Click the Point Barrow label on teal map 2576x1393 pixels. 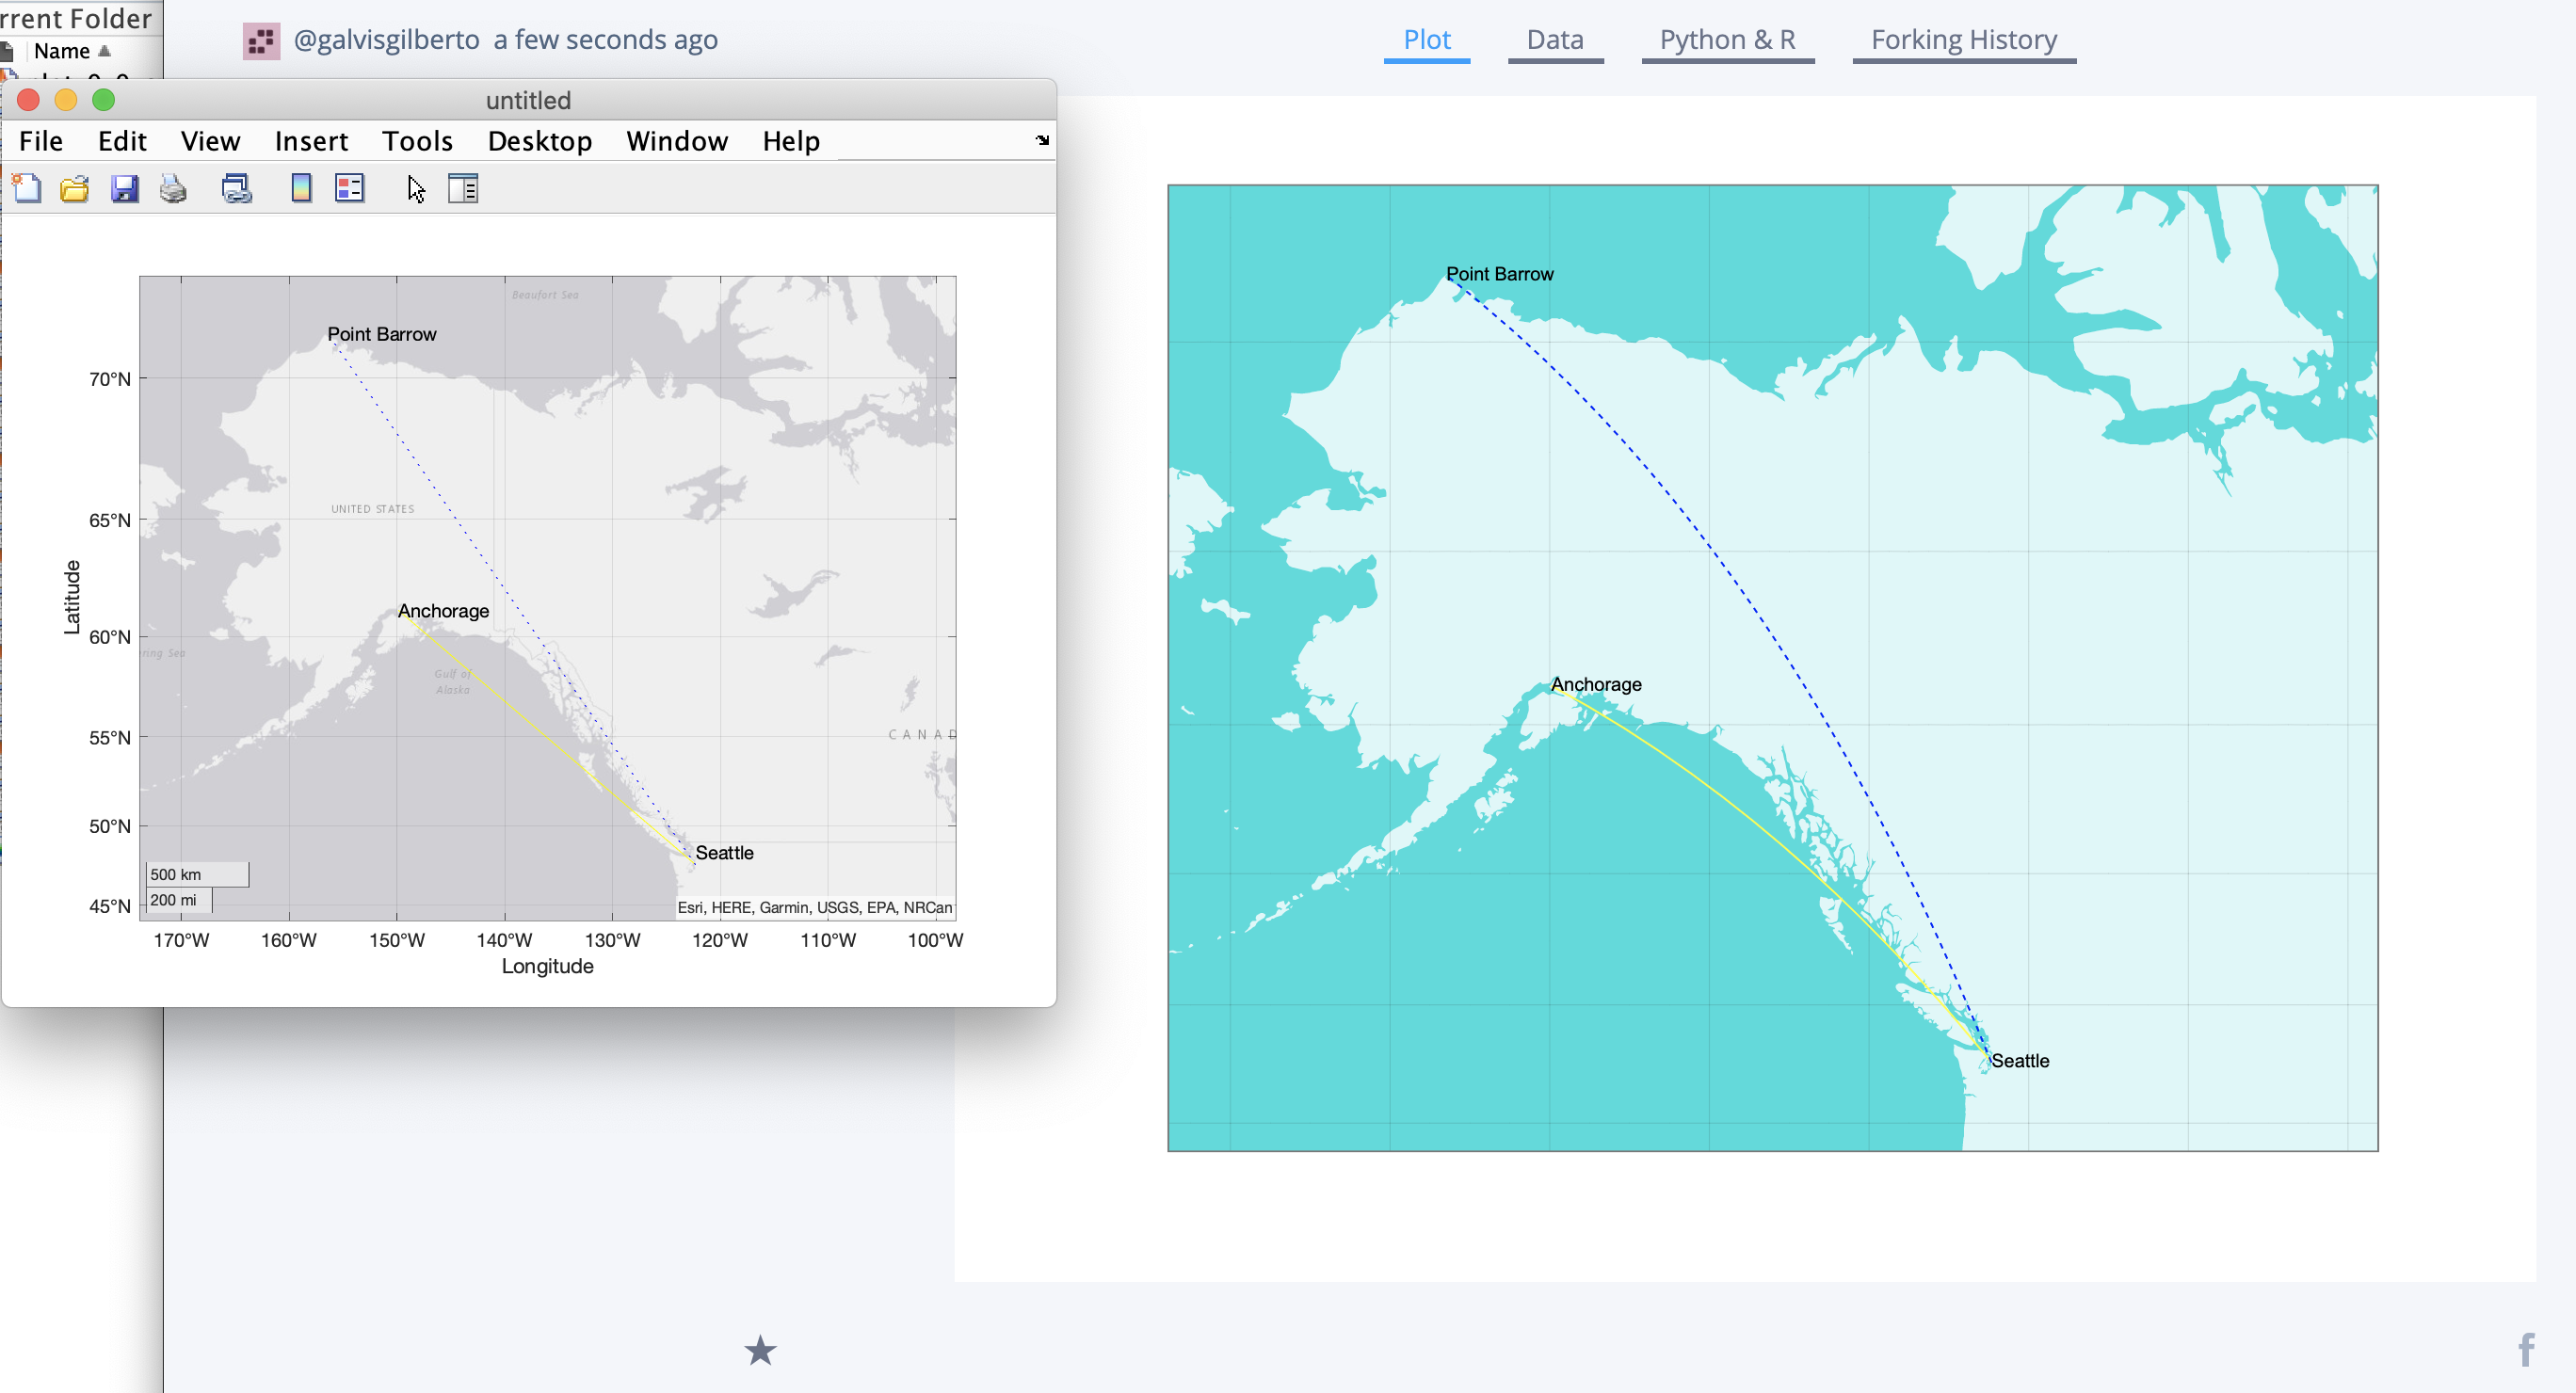click(x=1499, y=274)
